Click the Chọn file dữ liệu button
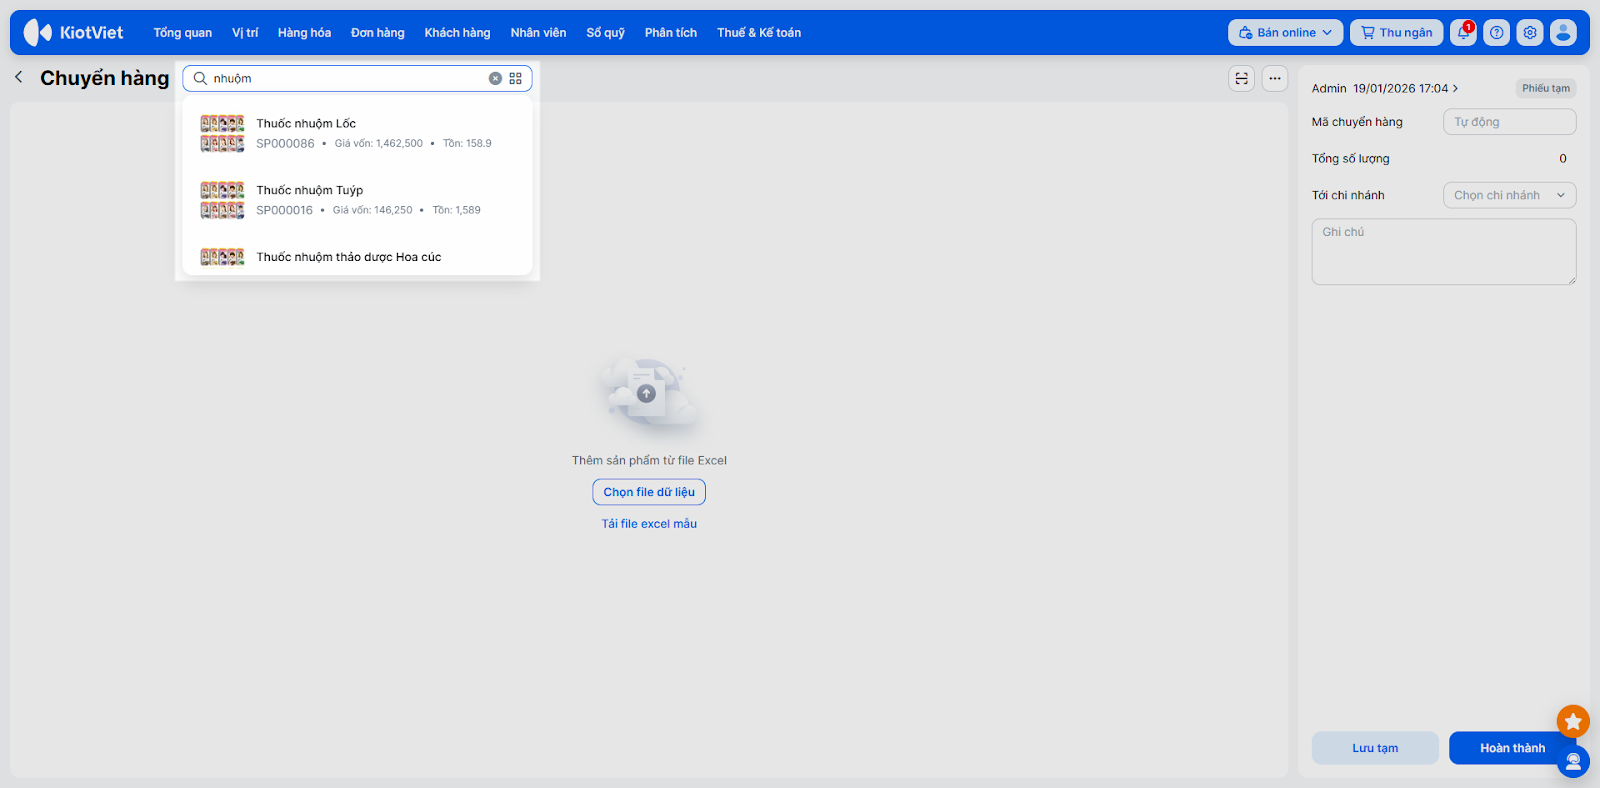The height and width of the screenshot is (788, 1600). click(x=649, y=492)
